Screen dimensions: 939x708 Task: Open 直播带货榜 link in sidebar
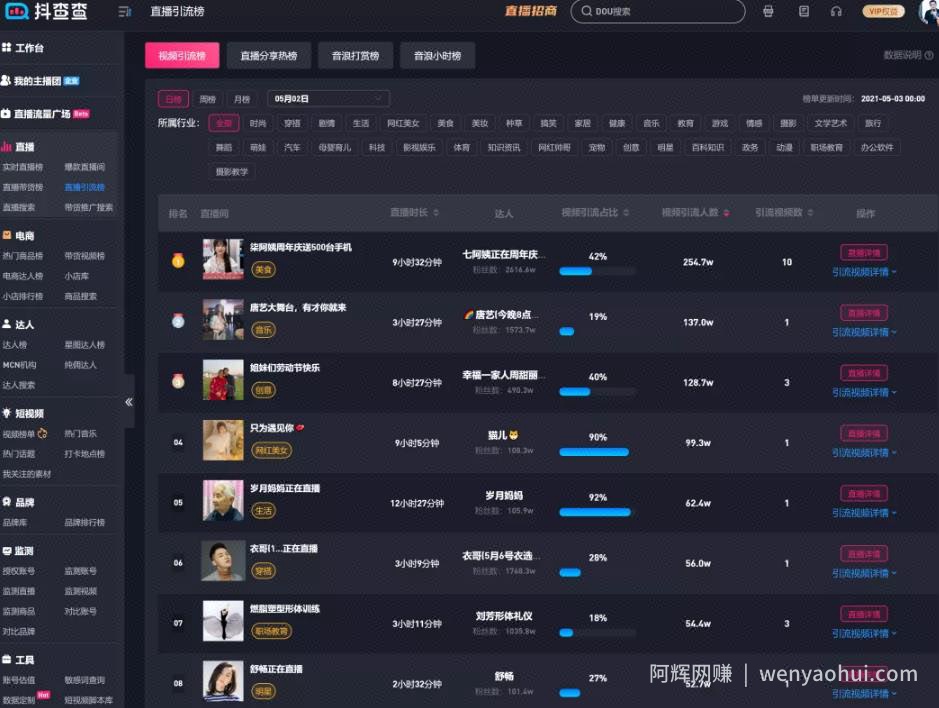tap(23, 187)
